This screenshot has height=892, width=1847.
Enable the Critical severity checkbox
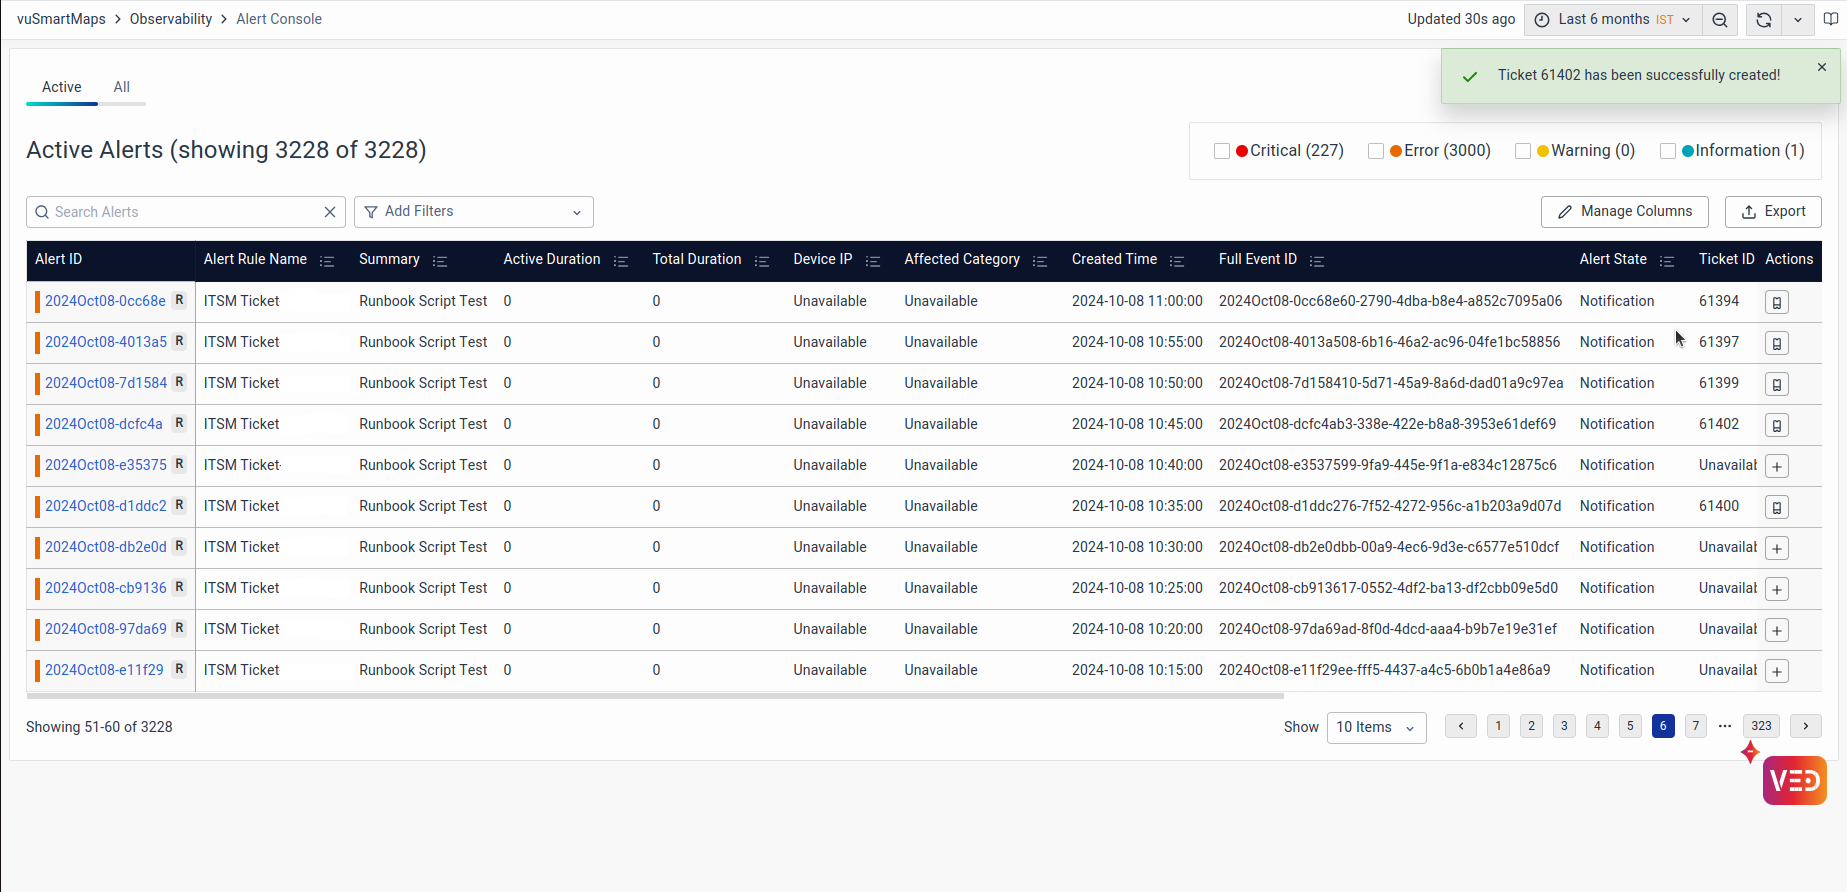tap(1221, 151)
